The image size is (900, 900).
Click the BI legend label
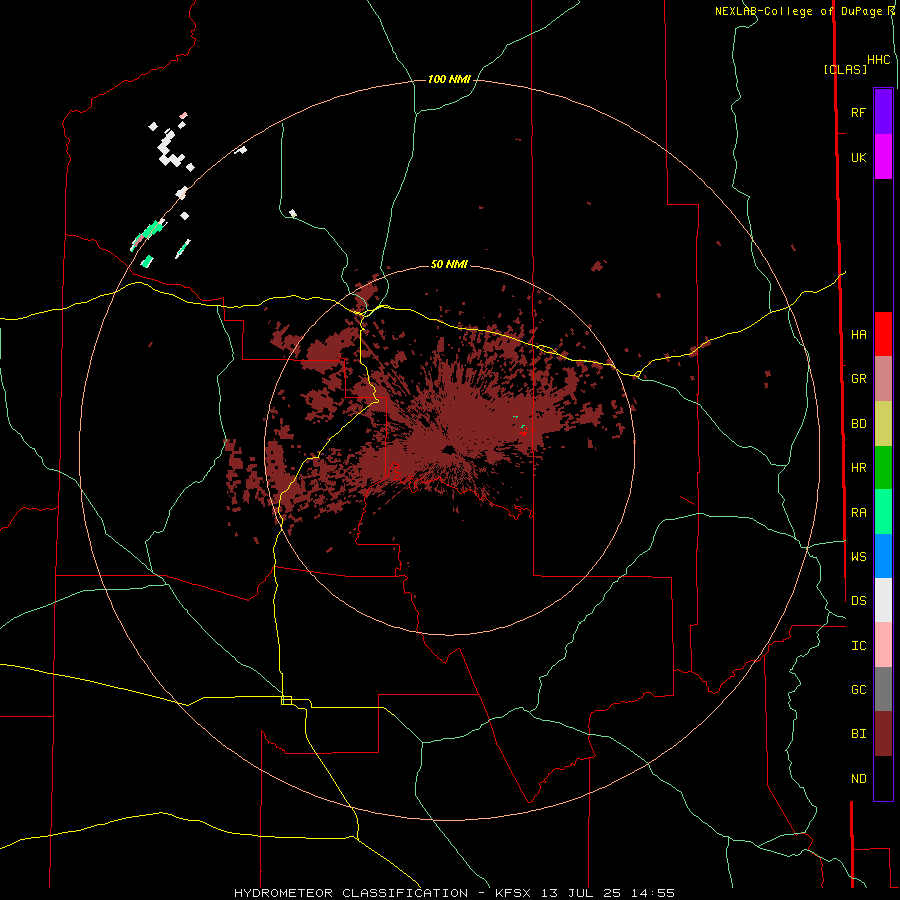[x=858, y=734]
